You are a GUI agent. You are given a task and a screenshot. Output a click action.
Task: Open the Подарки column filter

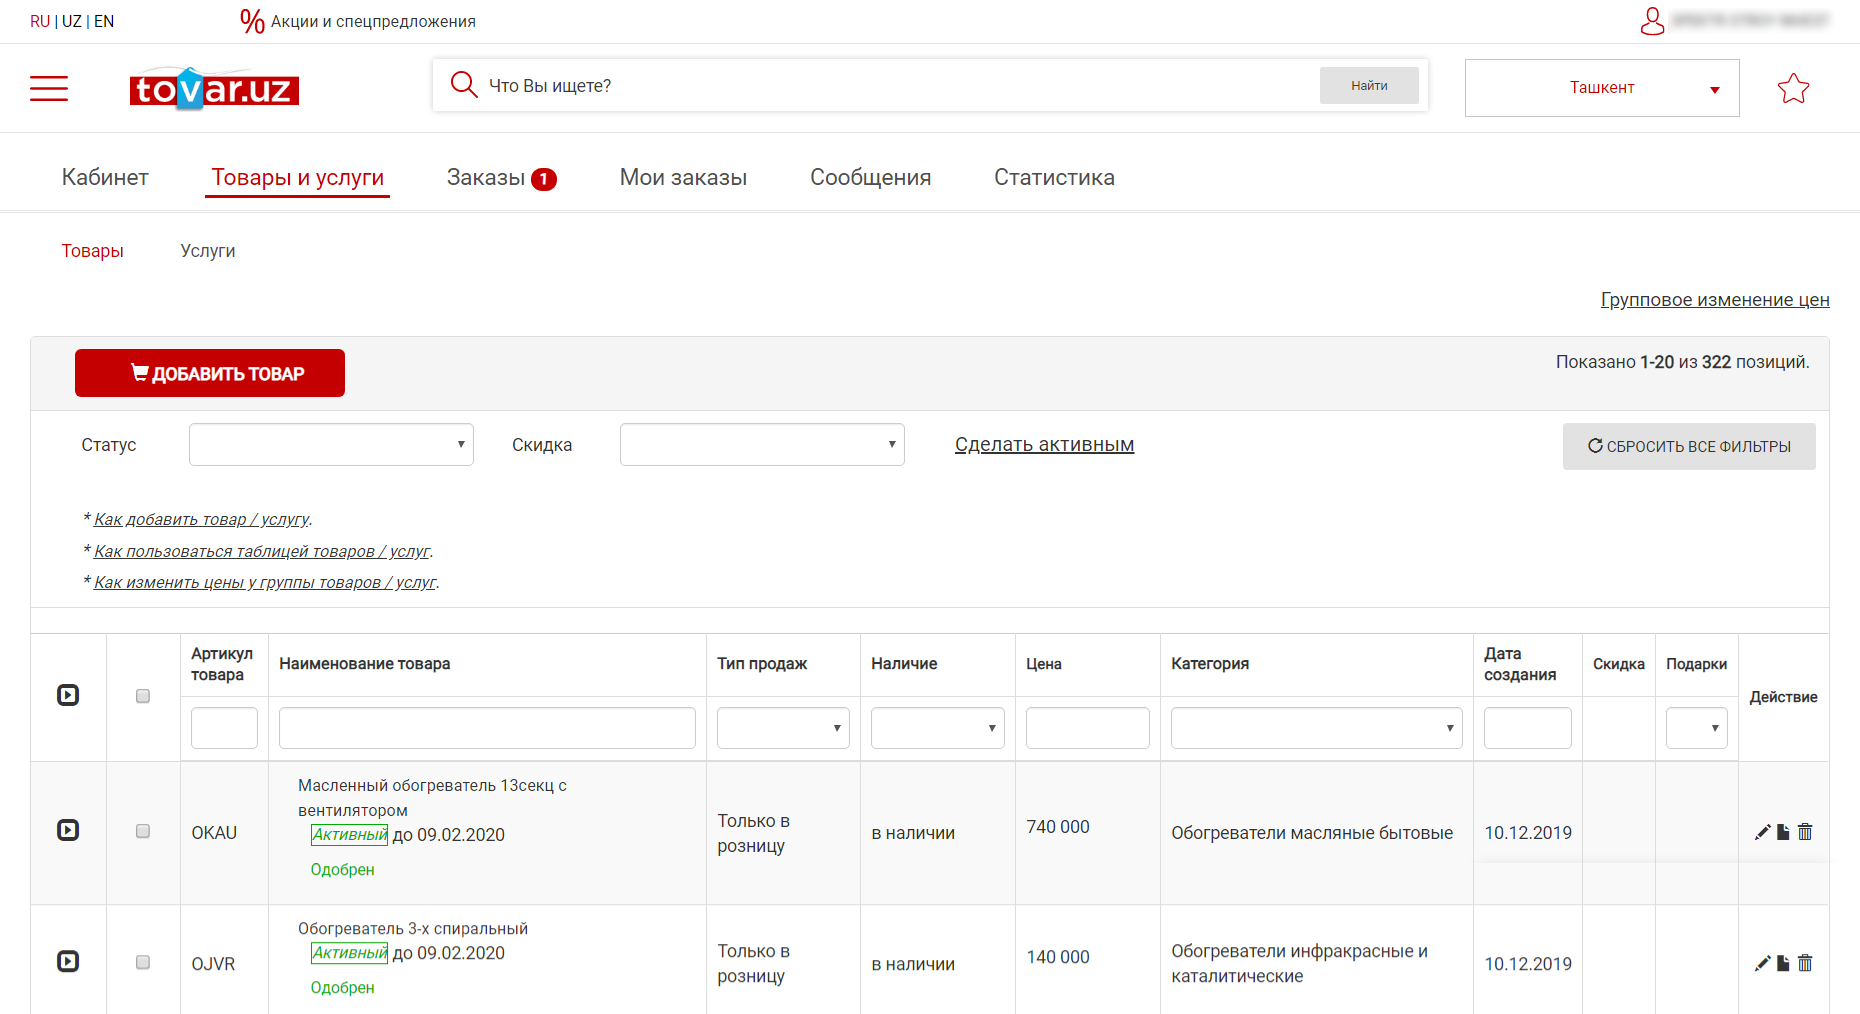tap(1697, 728)
